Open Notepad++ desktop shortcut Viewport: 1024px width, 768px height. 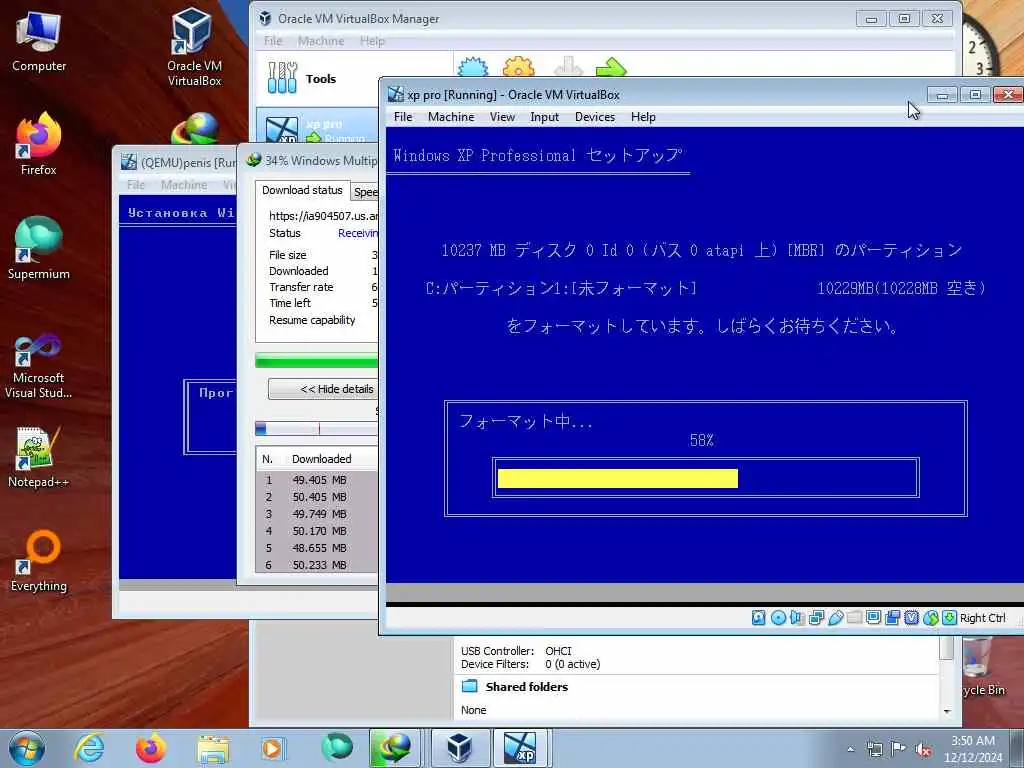[x=39, y=457]
